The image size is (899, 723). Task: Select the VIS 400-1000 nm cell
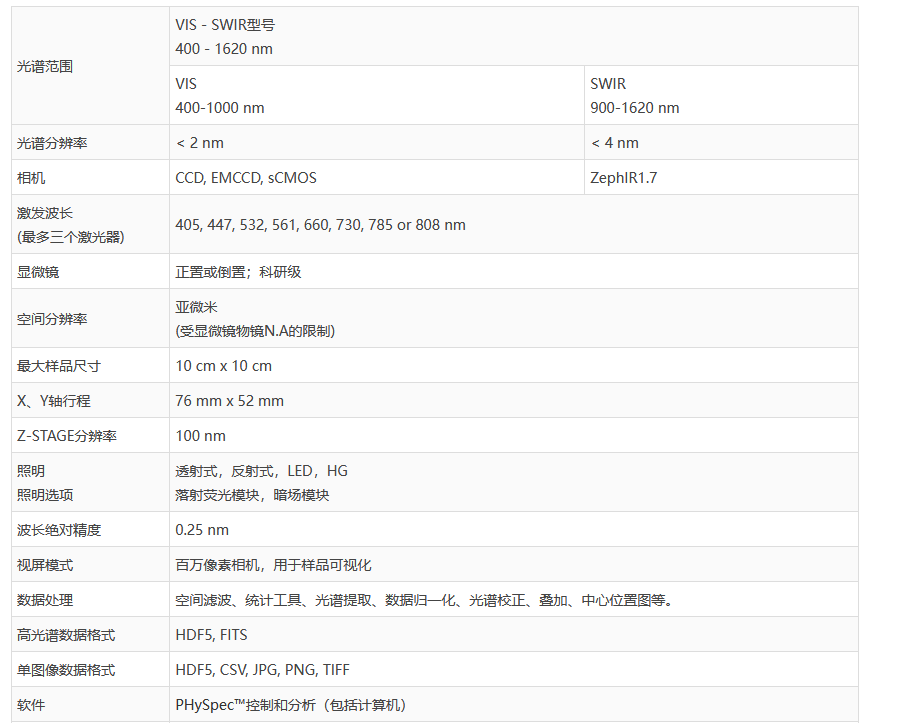pyautogui.click(x=220, y=96)
